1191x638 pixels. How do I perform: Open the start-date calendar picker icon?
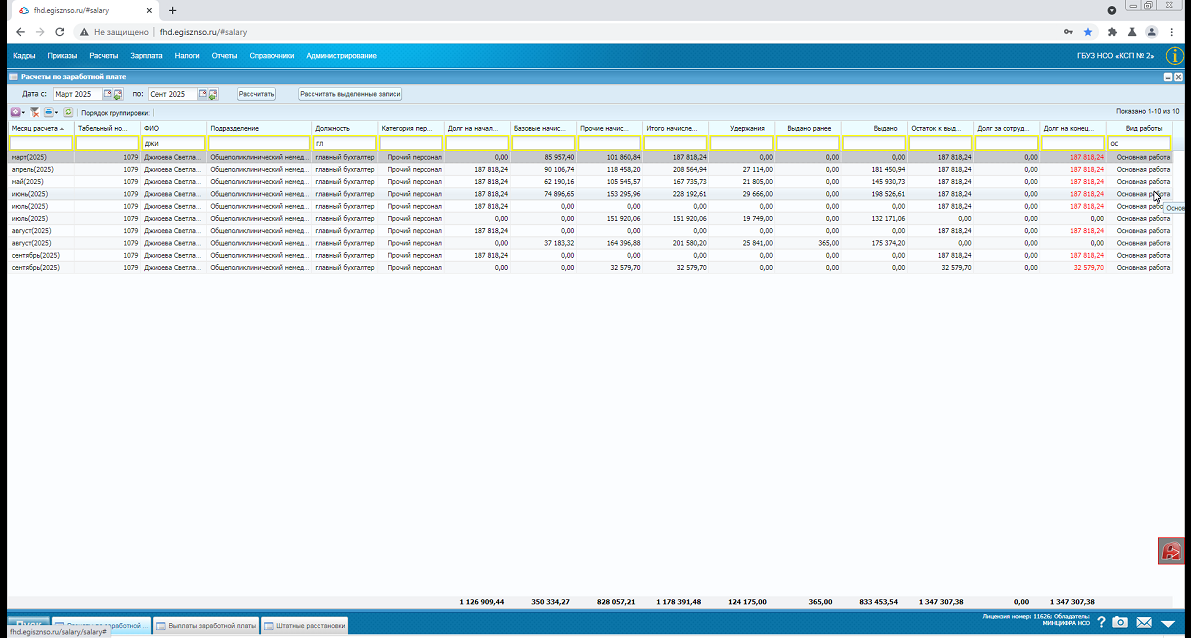[109, 94]
